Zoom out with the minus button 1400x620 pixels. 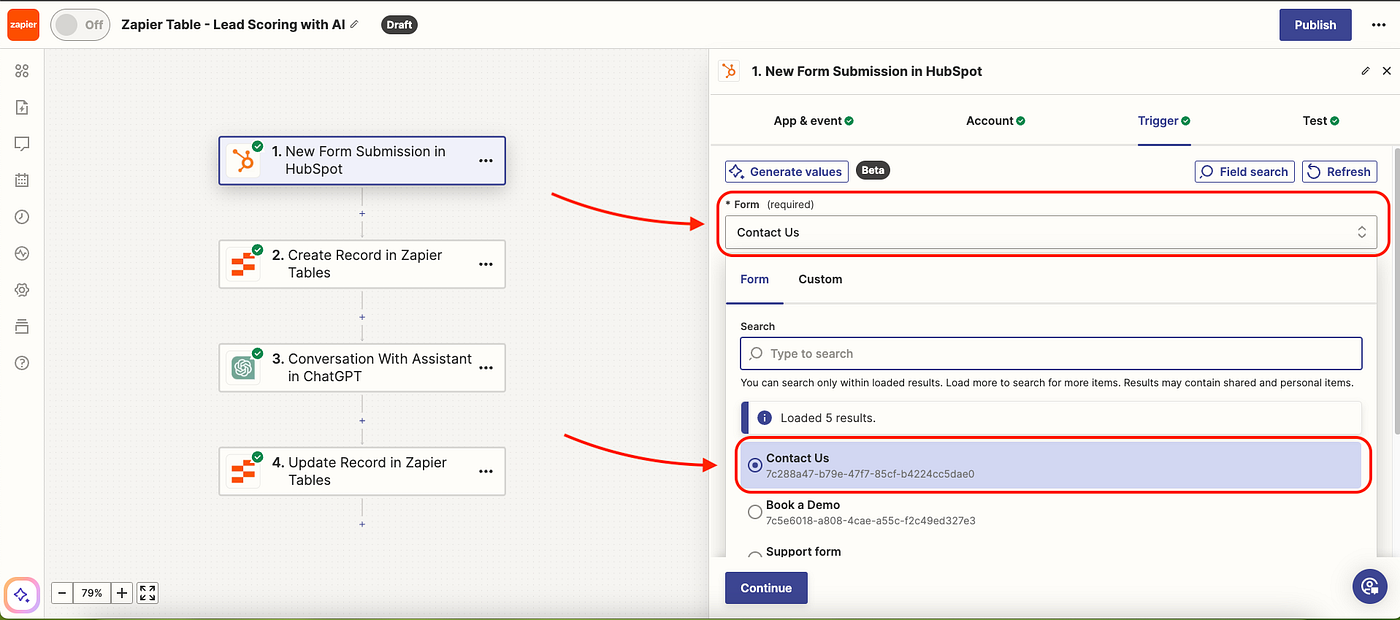62,593
